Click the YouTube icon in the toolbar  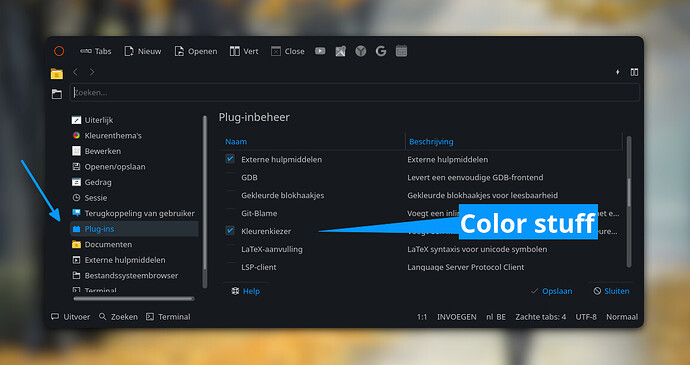tap(320, 51)
